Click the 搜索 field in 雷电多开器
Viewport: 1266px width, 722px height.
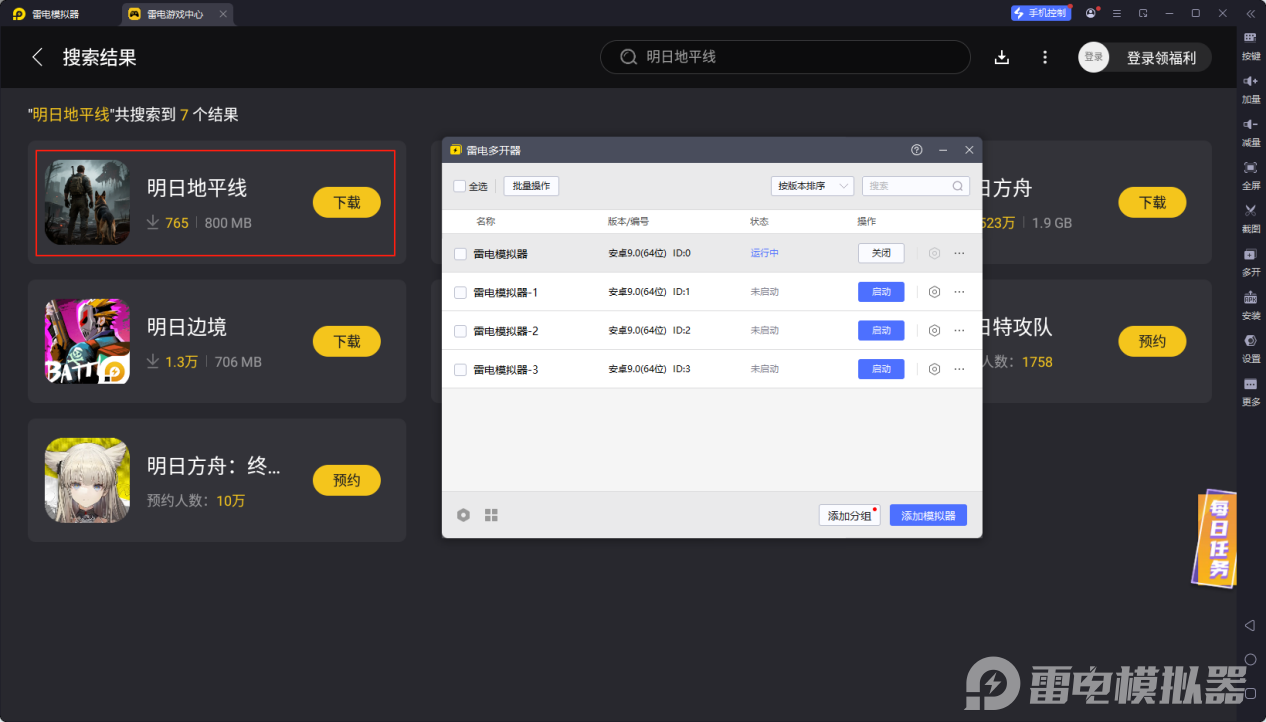(x=916, y=186)
